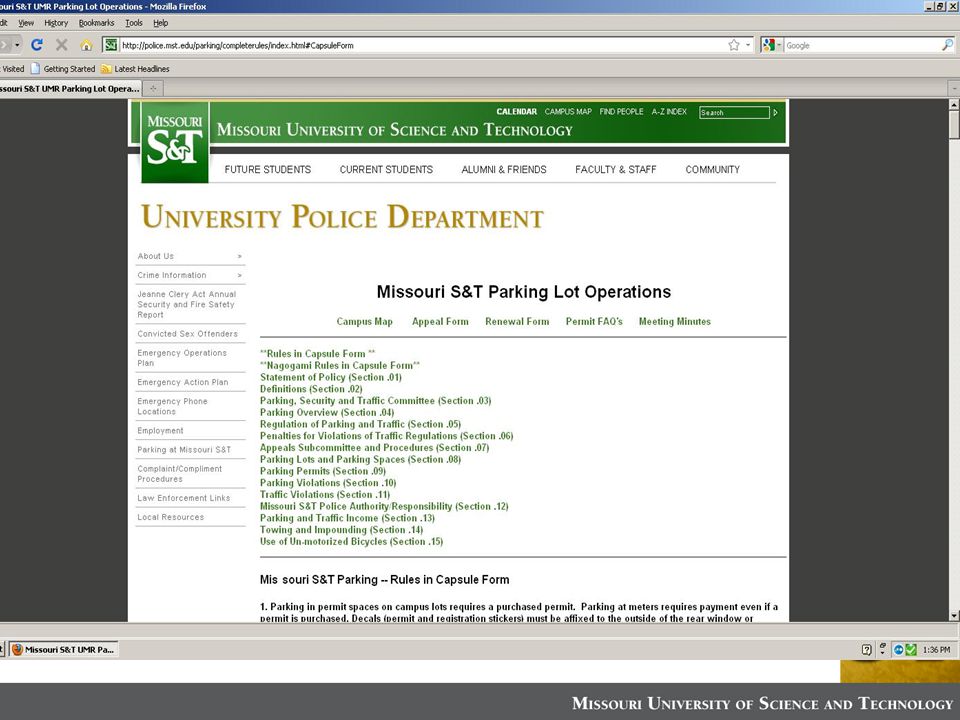
Task: Open Parking Permits (Section .09)
Action: pyautogui.click(x=323, y=471)
